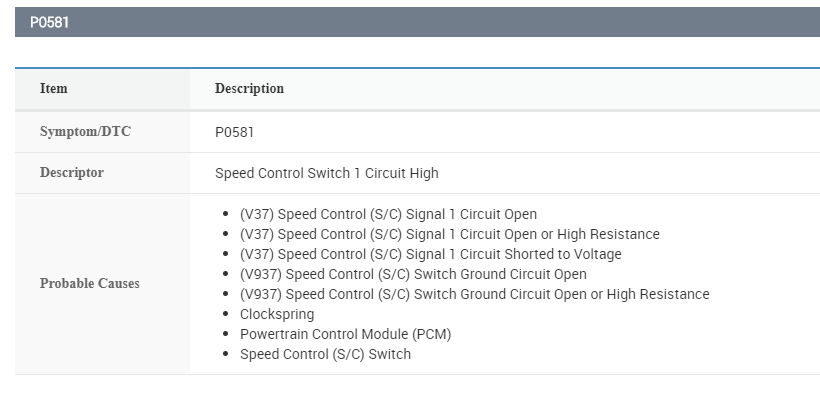820x416 pixels.
Task: Click Speed Control Switch 1 Circuit High text
Action: pyautogui.click(x=326, y=173)
